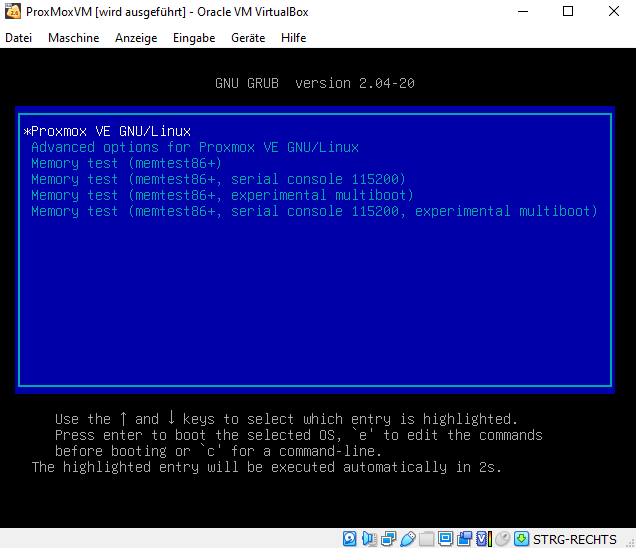Click the shared folders status icon
Screen dimensions: 636x548
pyautogui.click(x=426, y=539)
